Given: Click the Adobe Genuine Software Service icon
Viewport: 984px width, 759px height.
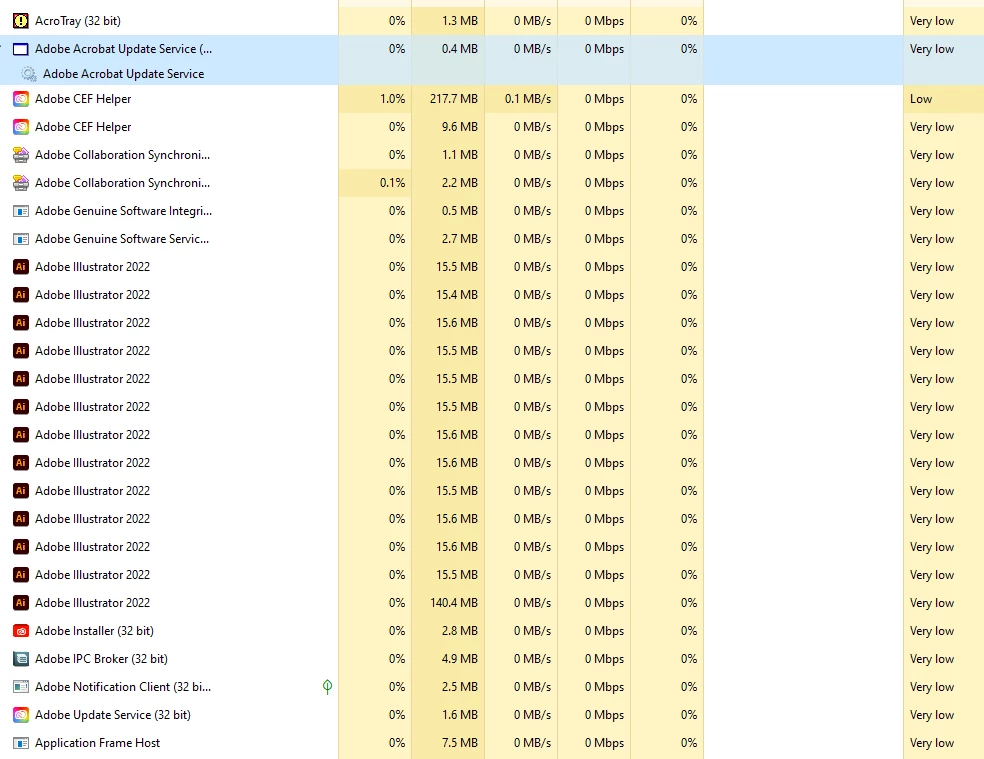Looking at the screenshot, I should 21,239.
